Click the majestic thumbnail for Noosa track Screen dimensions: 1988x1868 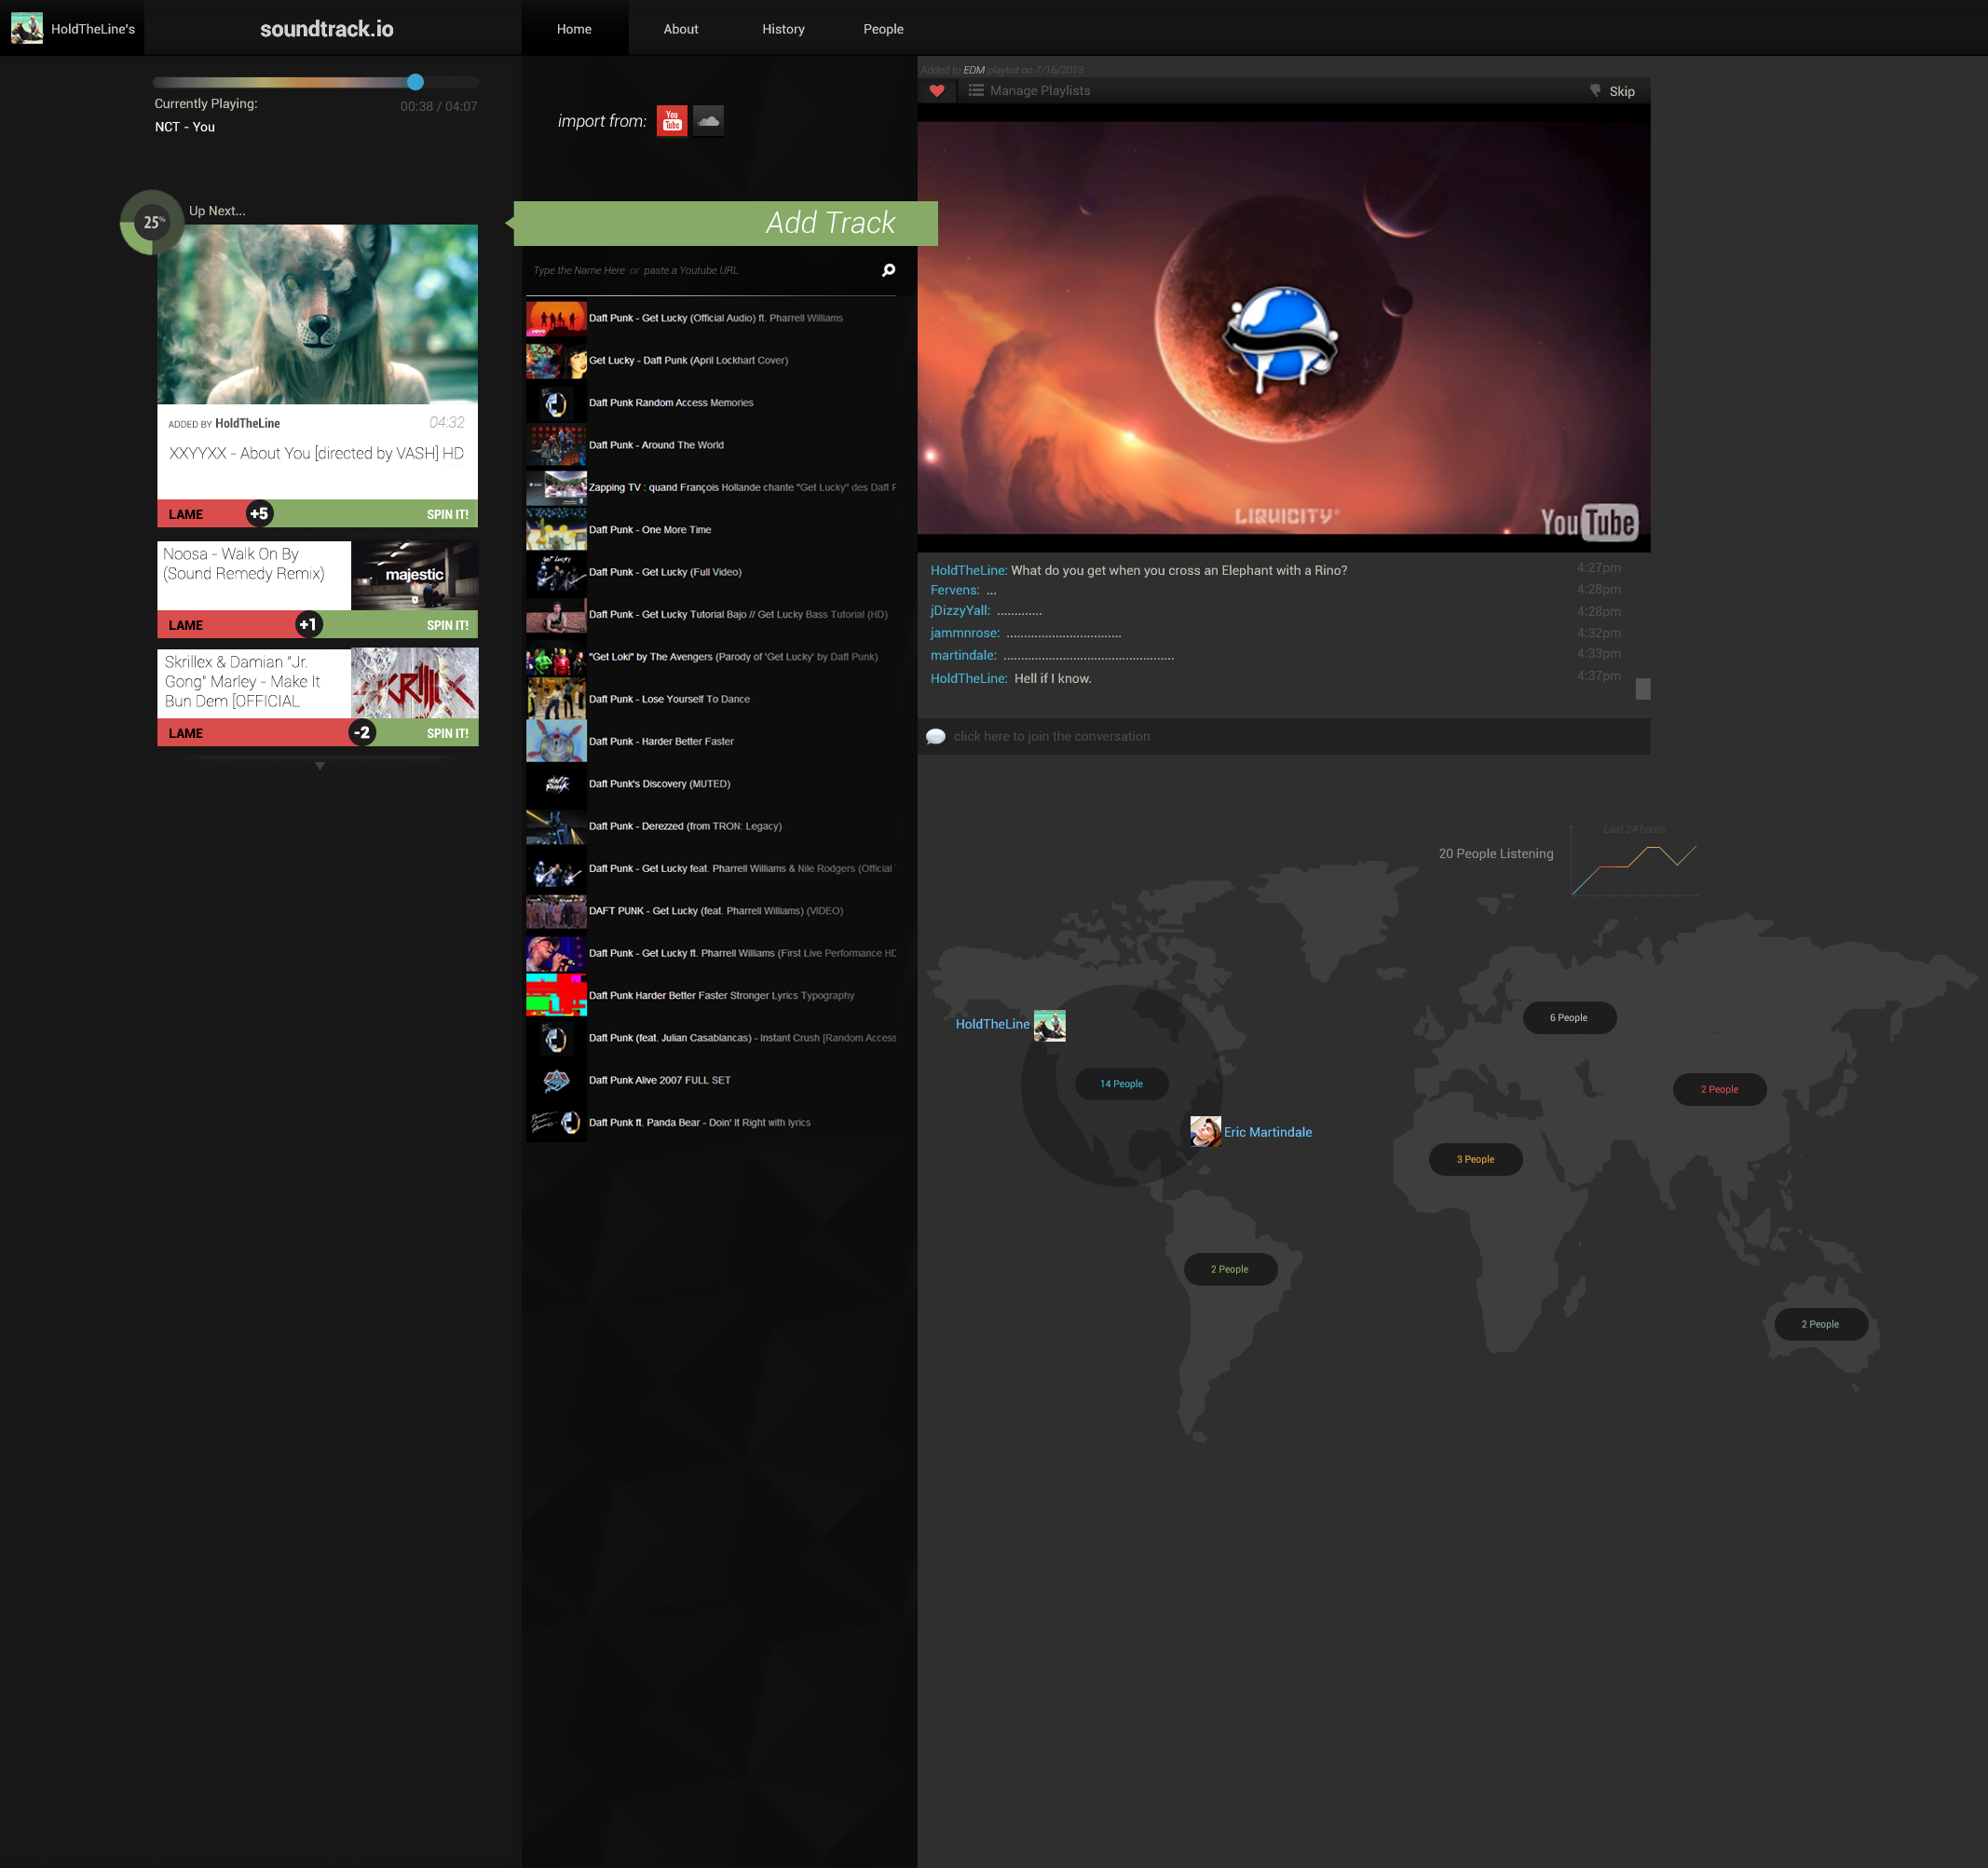pyautogui.click(x=414, y=576)
